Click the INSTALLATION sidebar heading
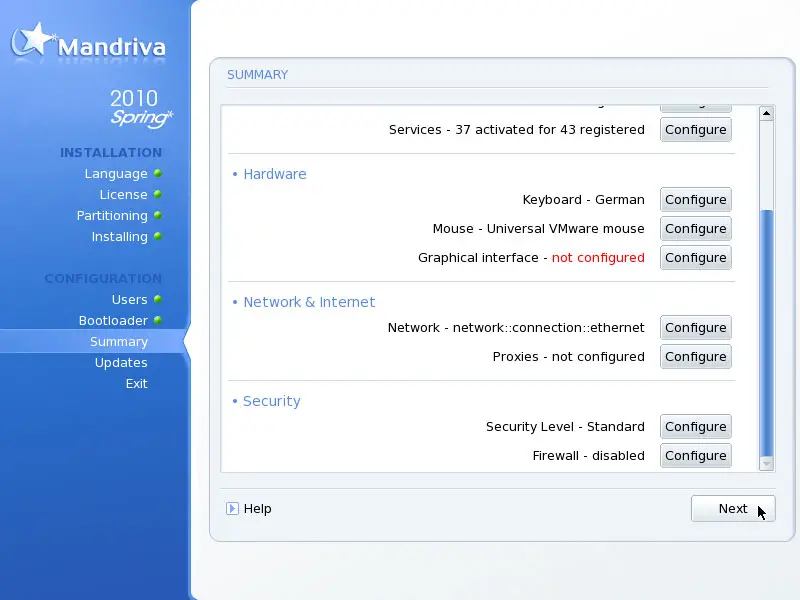Image resolution: width=800 pixels, height=600 pixels. pos(111,153)
